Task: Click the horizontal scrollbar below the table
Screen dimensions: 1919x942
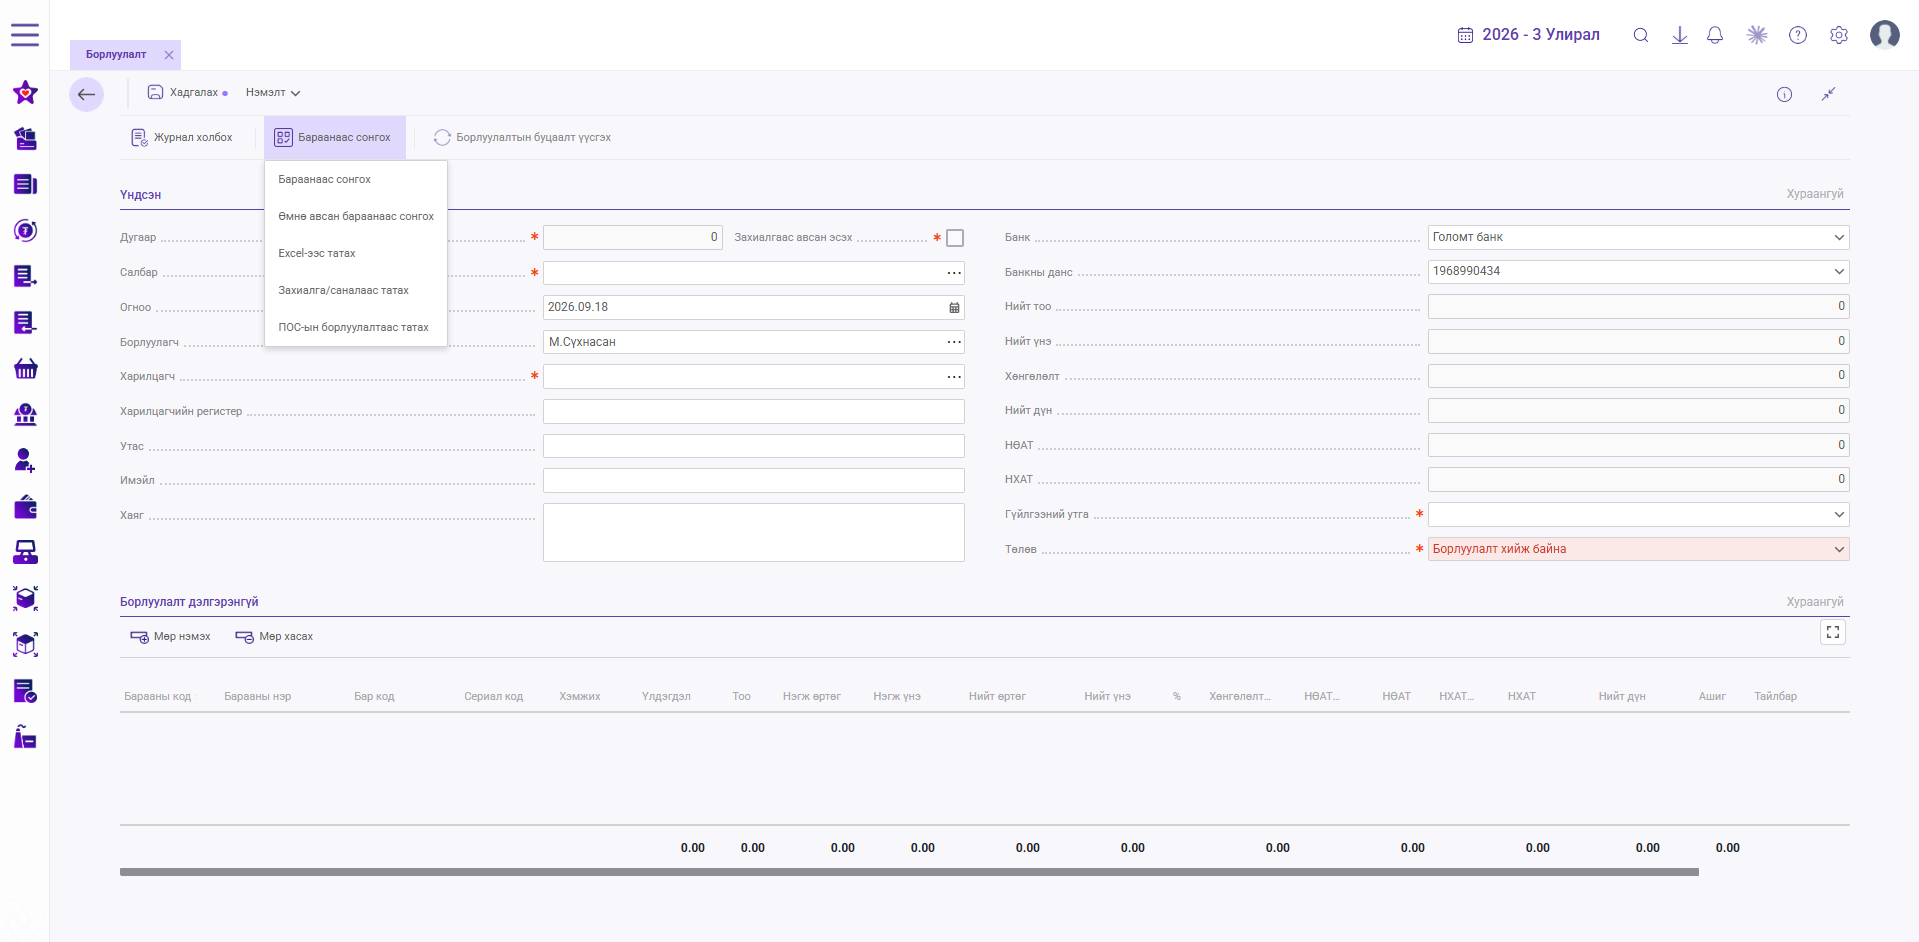Action: coord(909,872)
